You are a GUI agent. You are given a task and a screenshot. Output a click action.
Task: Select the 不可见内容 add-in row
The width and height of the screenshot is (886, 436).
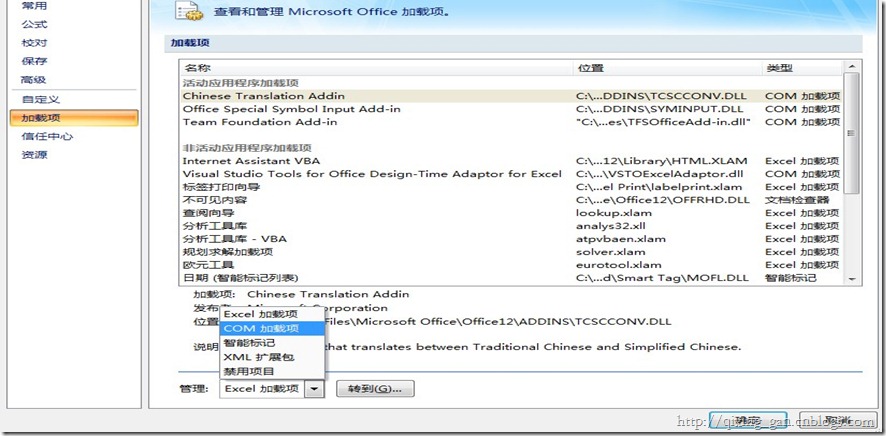[x=511, y=200]
